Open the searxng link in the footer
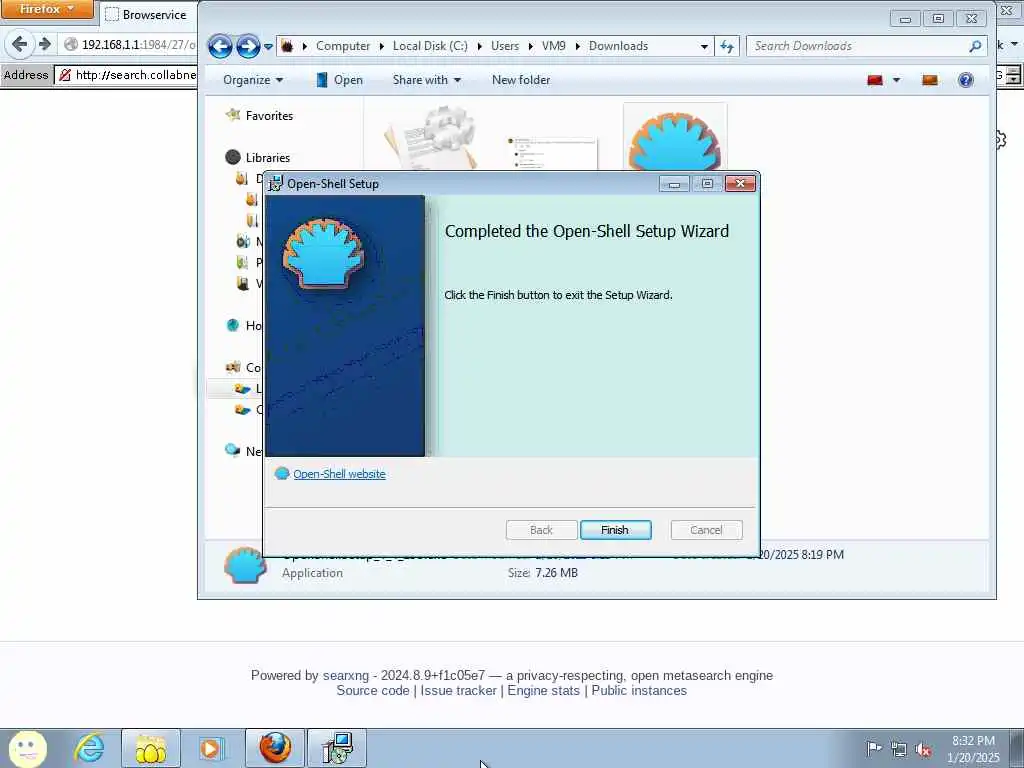Image resolution: width=1024 pixels, height=768 pixels. [x=345, y=675]
